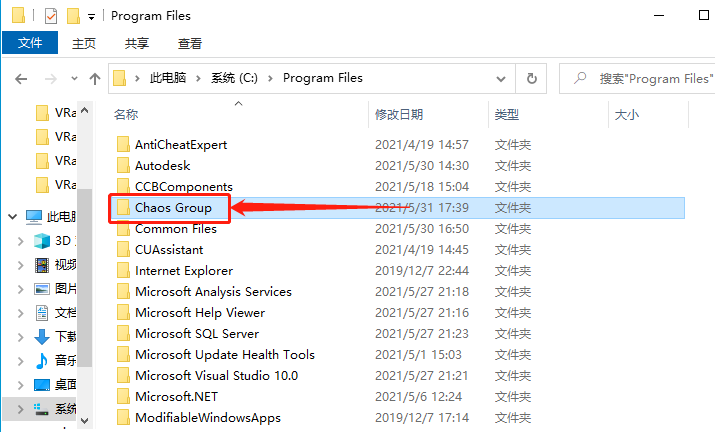
Task: Expand the downloads tree node arrow
Action: pyautogui.click(x=21, y=337)
